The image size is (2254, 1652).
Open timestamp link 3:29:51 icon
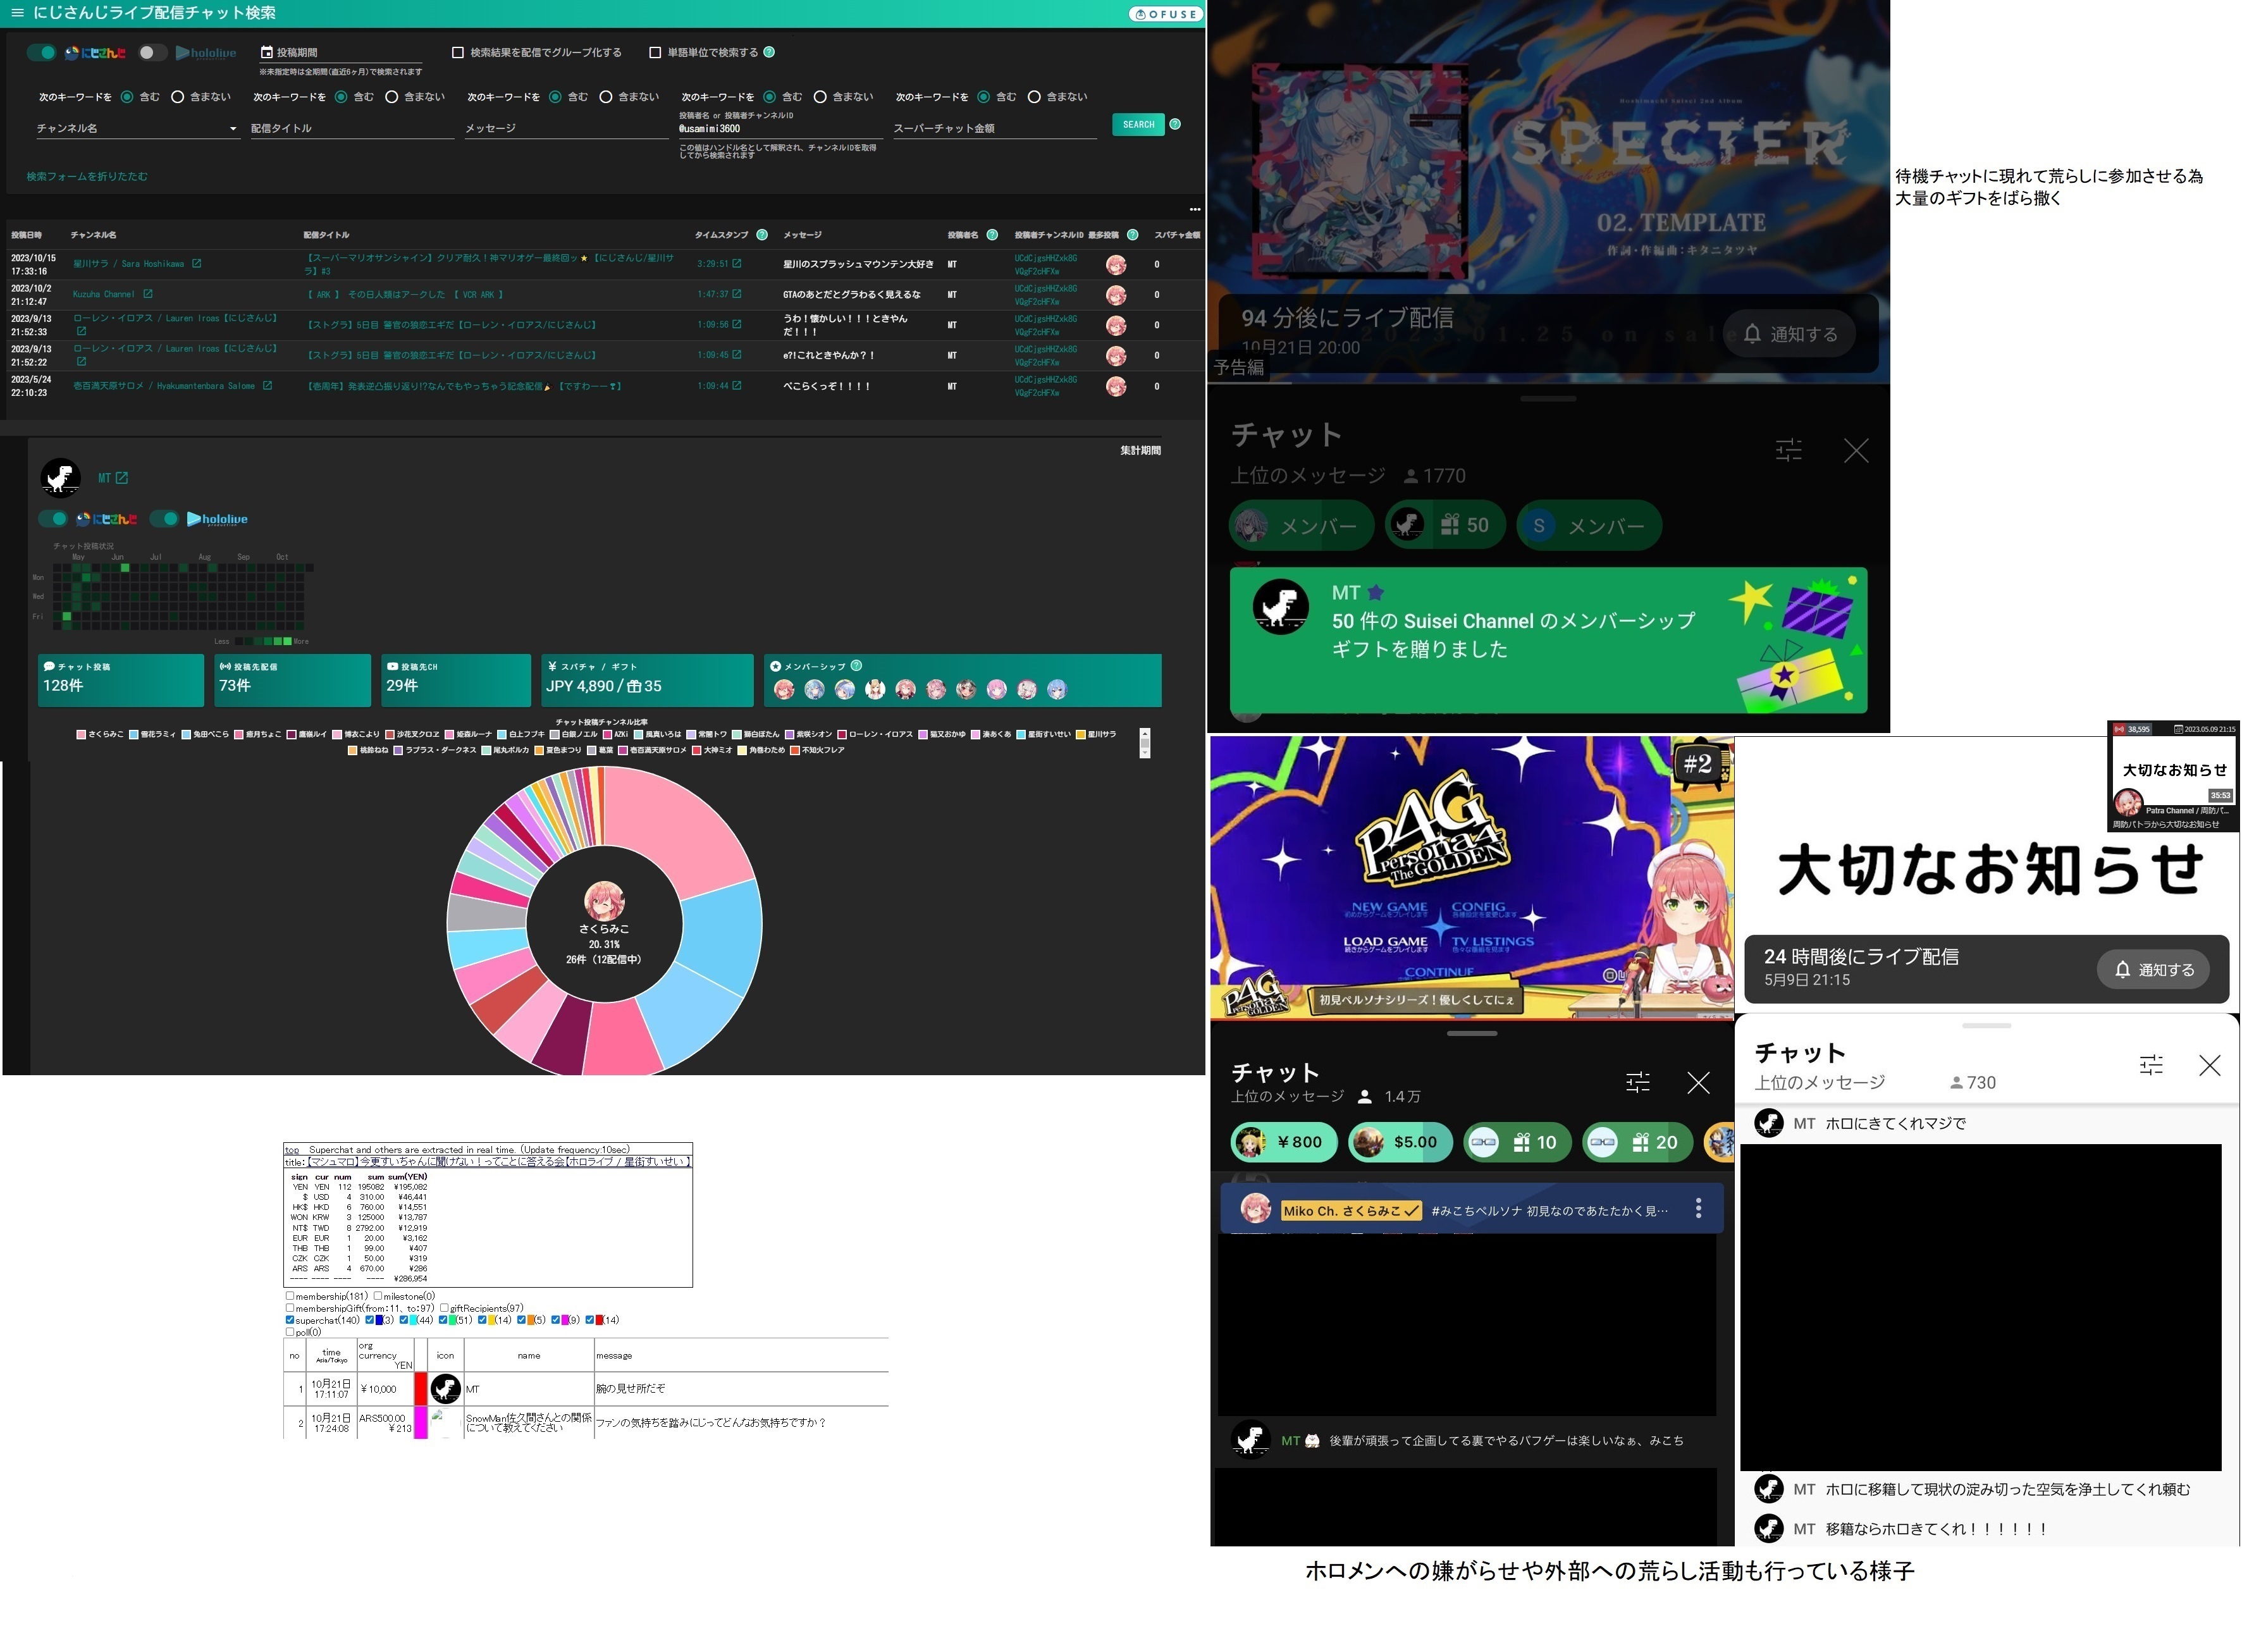(737, 264)
